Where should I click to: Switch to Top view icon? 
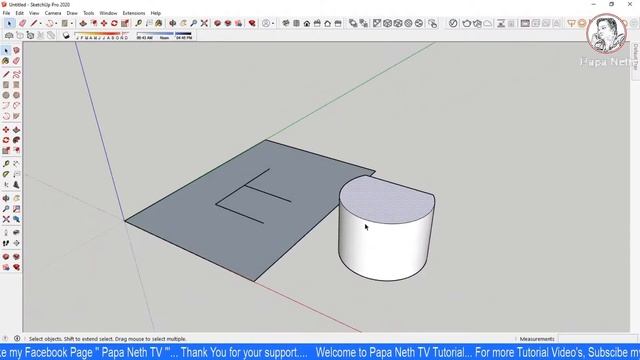click(296, 23)
